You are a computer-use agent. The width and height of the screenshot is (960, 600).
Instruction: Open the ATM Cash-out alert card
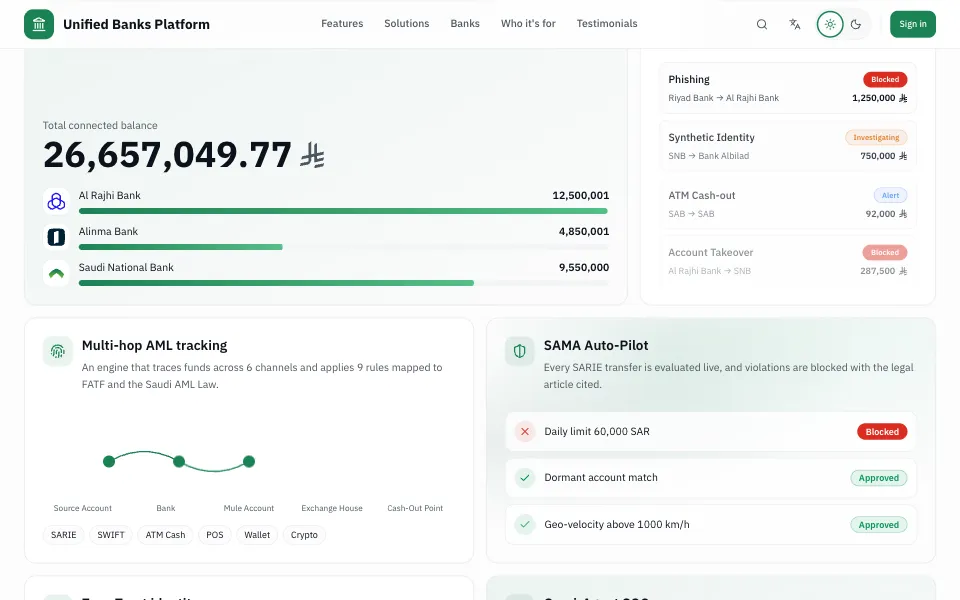point(788,204)
